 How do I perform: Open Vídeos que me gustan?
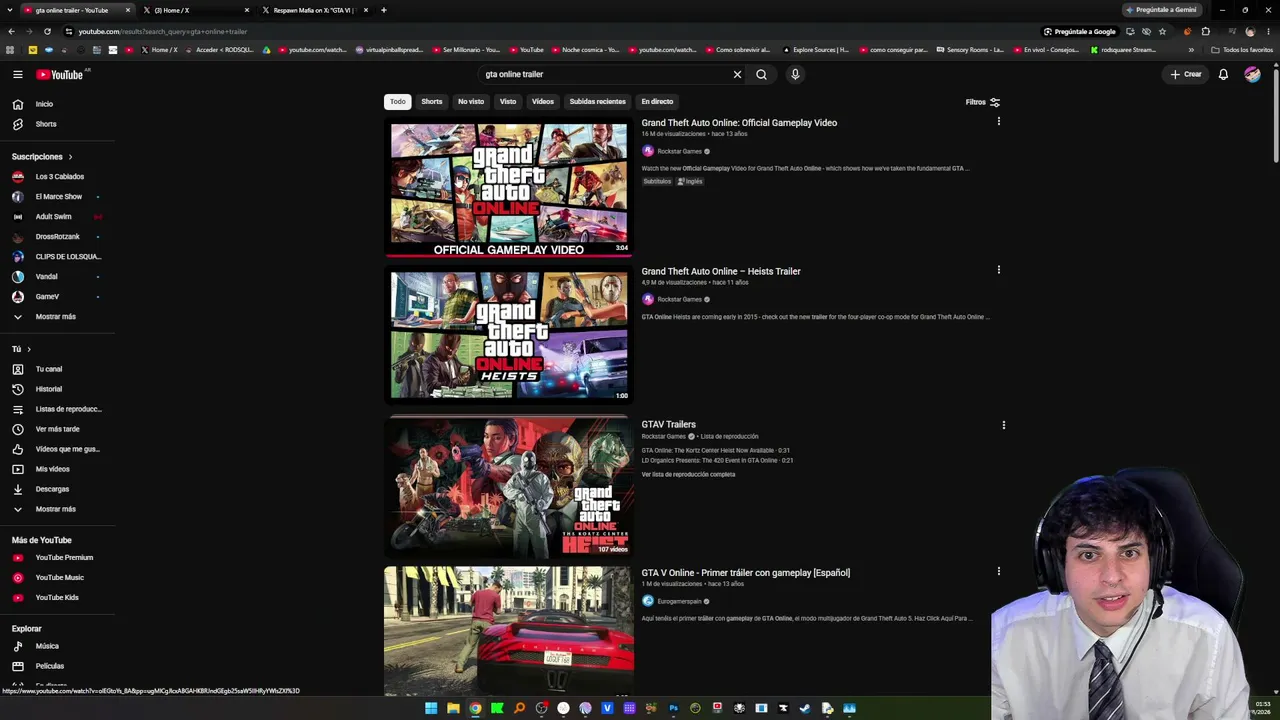click(57, 449)
